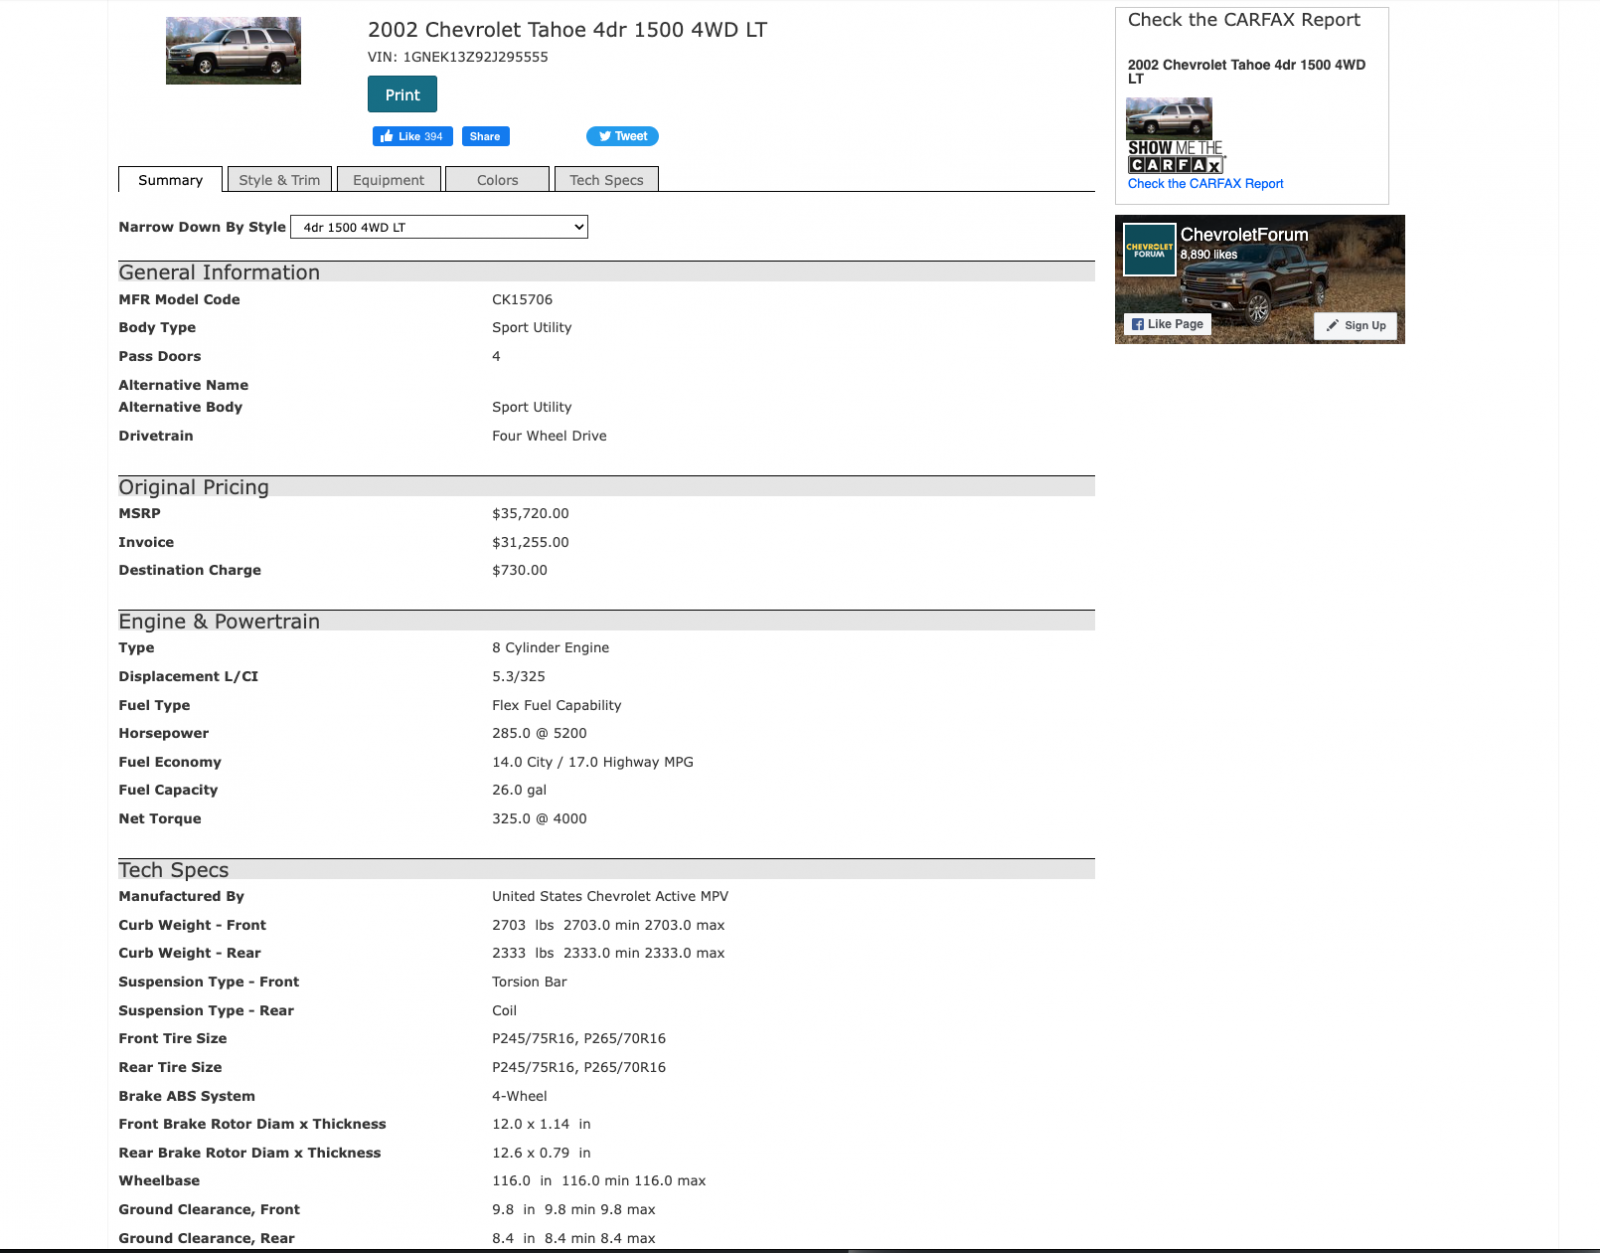Viewport: 1600px width, 1253px height.
Task: Click the 2002 Chevrolet Tahoe page title
Action: click(567, 30)
